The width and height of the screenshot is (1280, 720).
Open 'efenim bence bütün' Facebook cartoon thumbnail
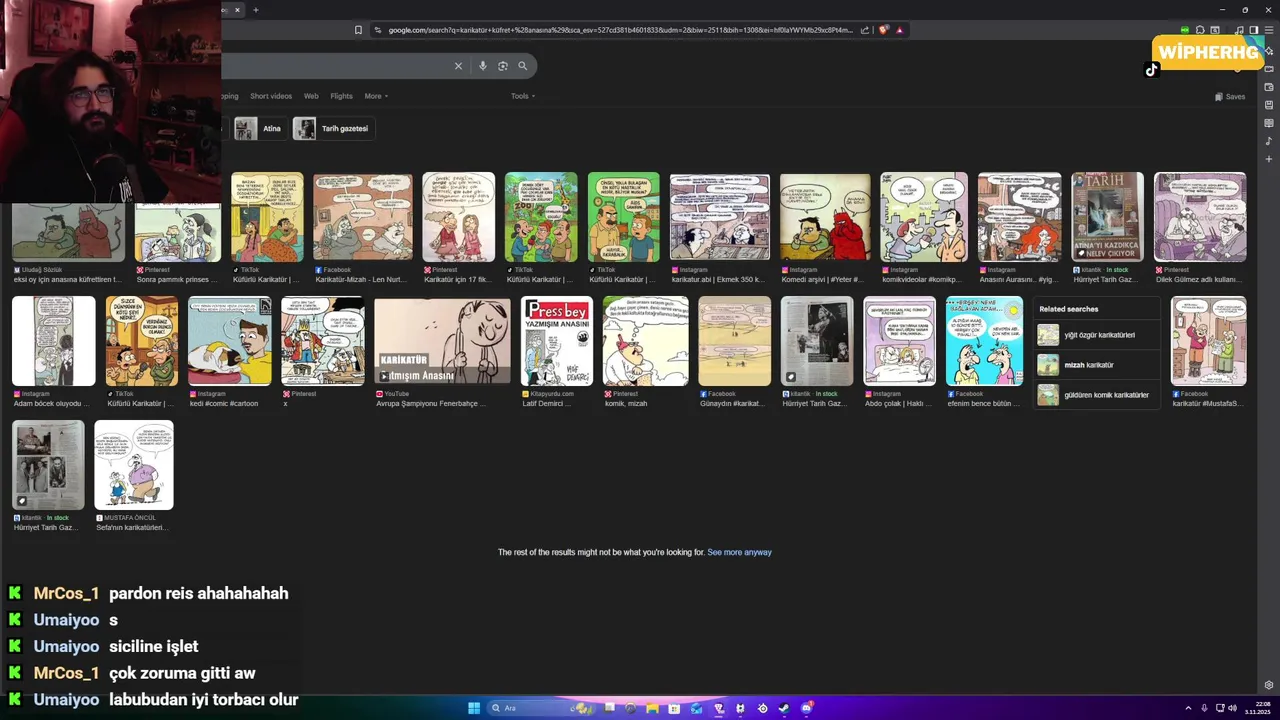click(x=985, y=341)
